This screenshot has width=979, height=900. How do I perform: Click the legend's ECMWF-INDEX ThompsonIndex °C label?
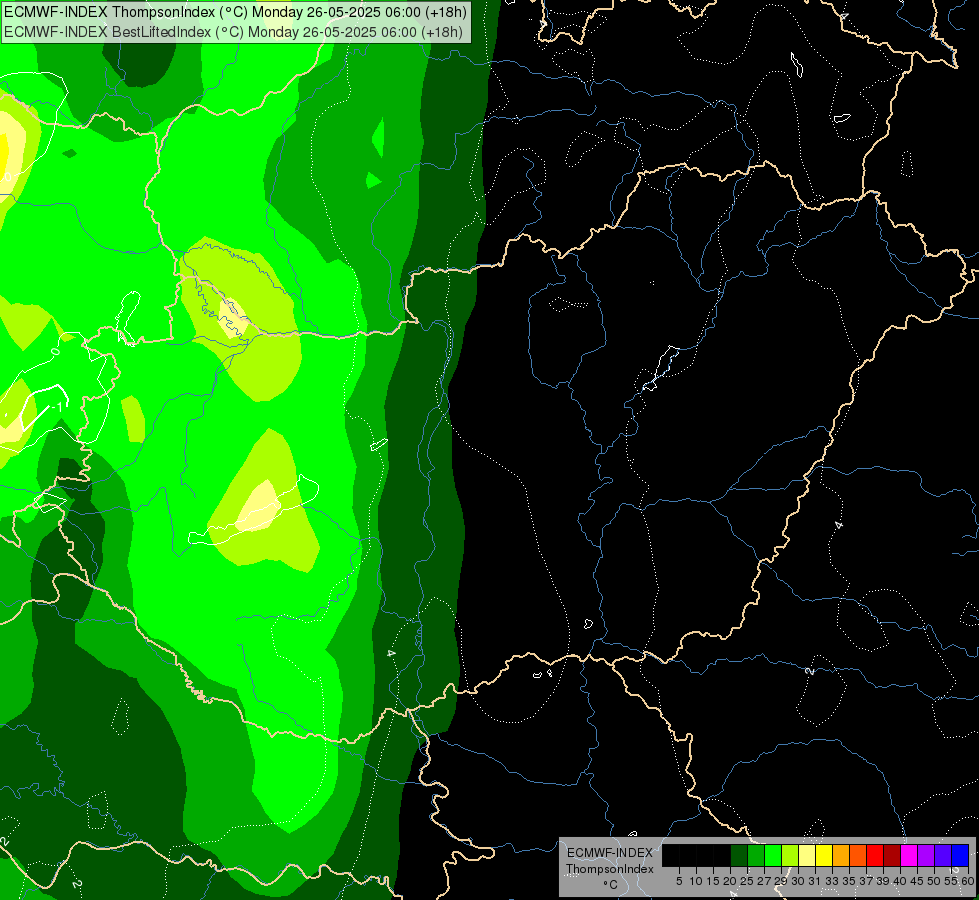610,868
